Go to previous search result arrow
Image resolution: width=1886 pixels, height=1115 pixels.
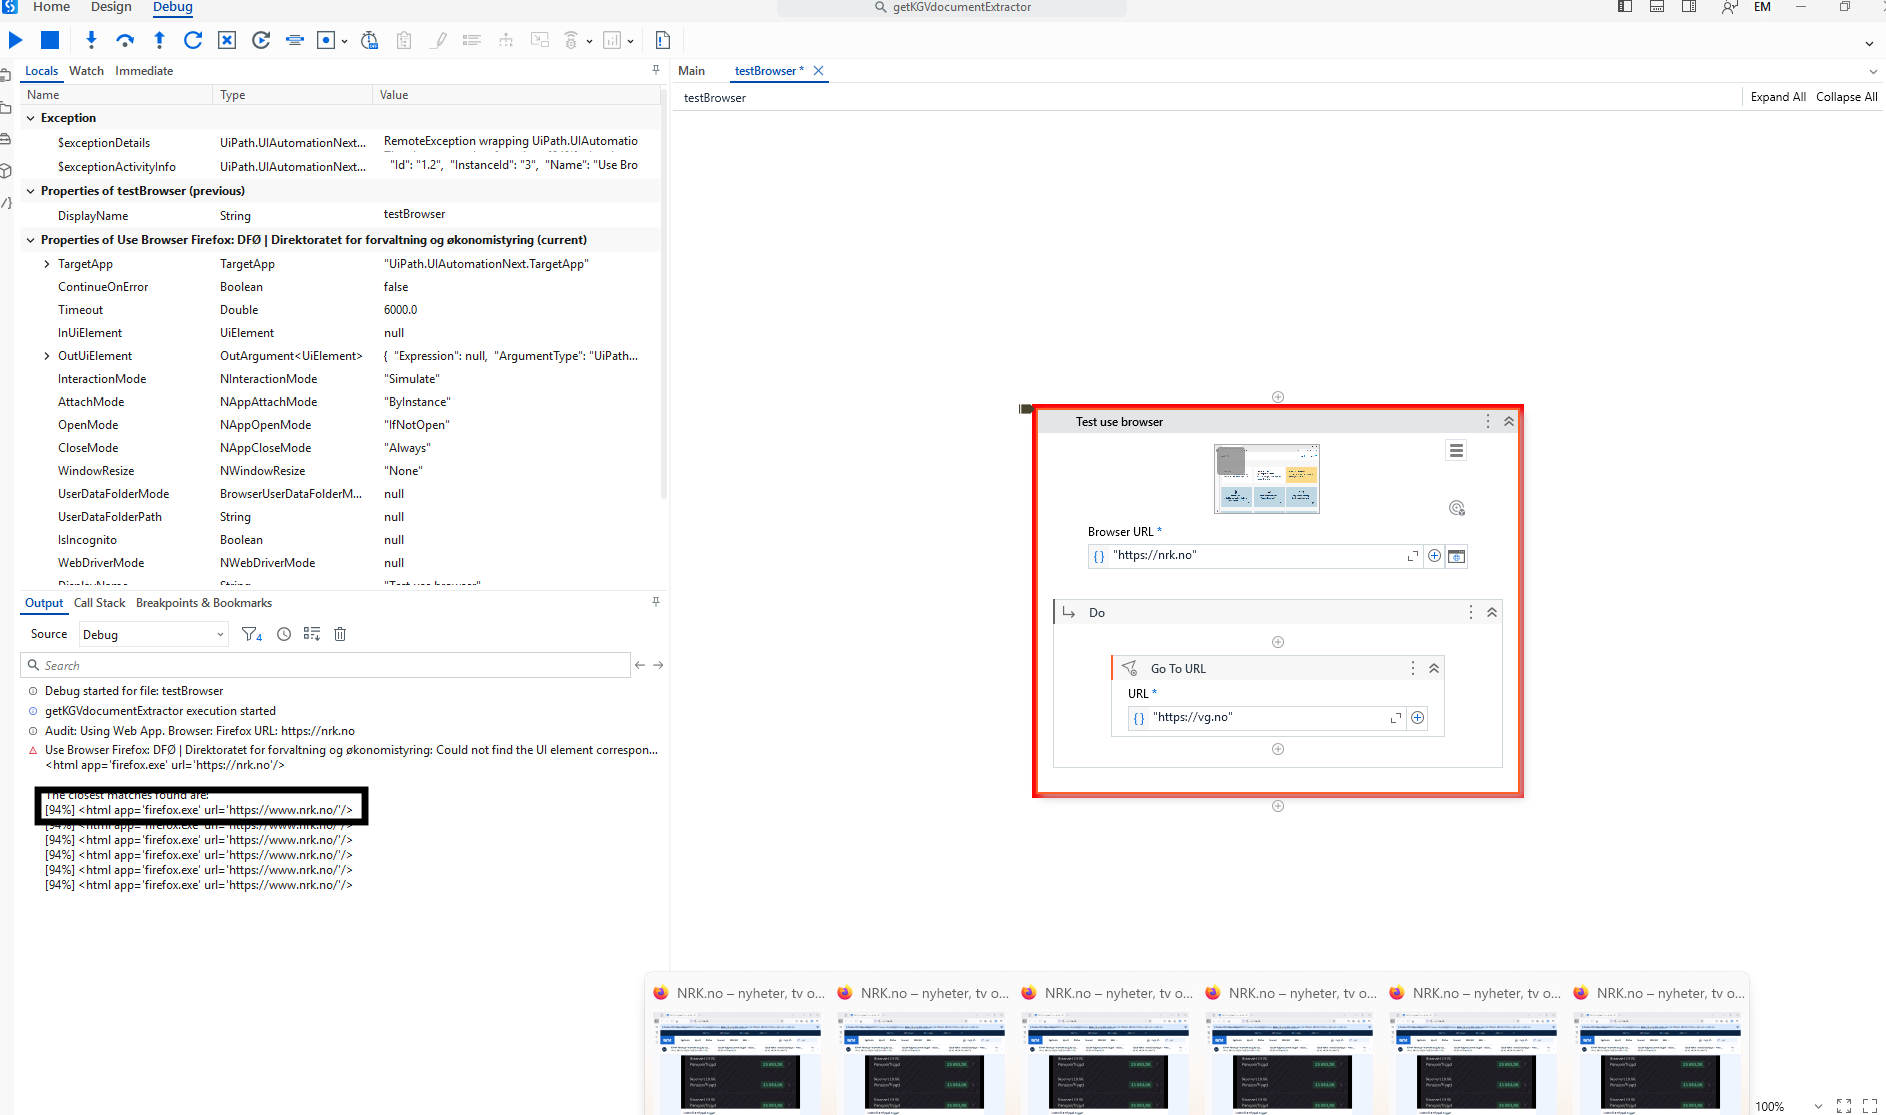coord(640,665)
